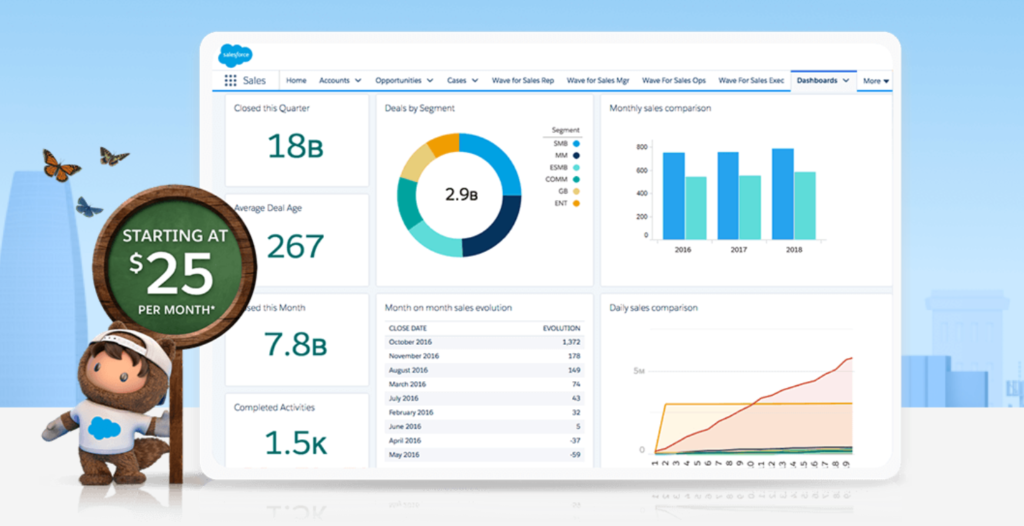Click Month on month sales evolution title
This screenshot has width=1024, height=526.
448,308
